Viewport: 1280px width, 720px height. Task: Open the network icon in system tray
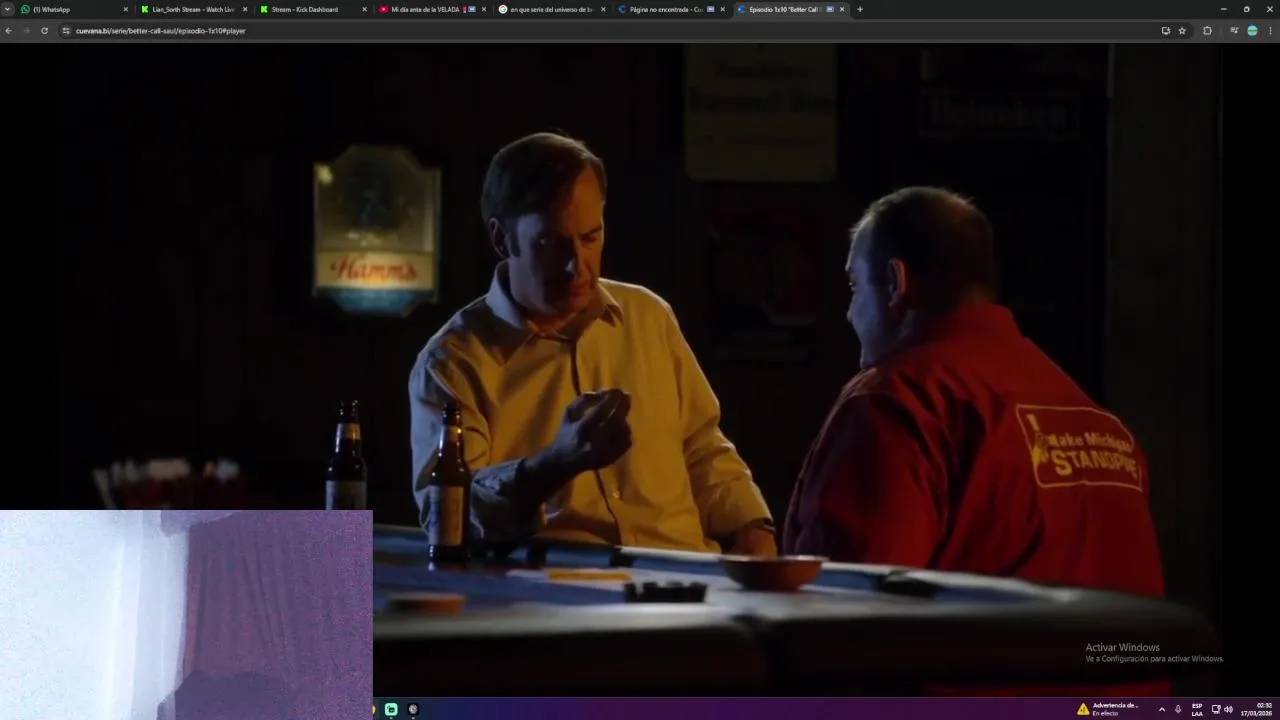tap(1216, 709)
